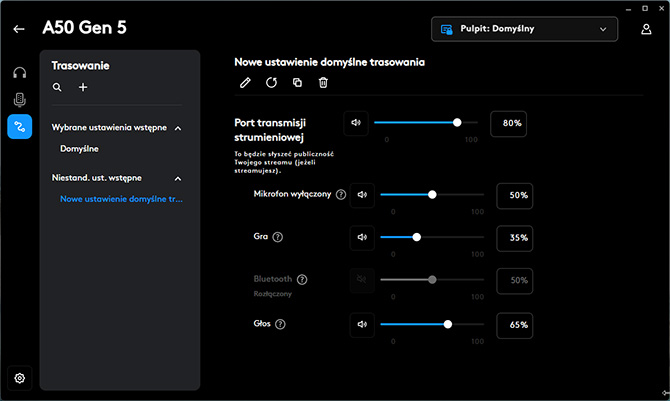Maximize the window

645,9
